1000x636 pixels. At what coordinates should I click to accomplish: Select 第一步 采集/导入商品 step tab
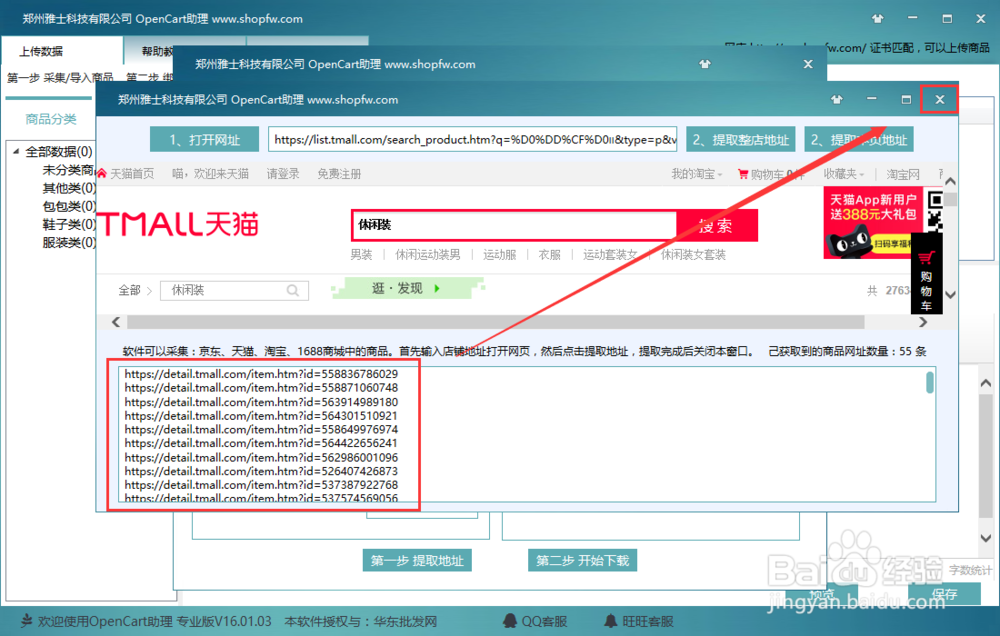(60, 77)
